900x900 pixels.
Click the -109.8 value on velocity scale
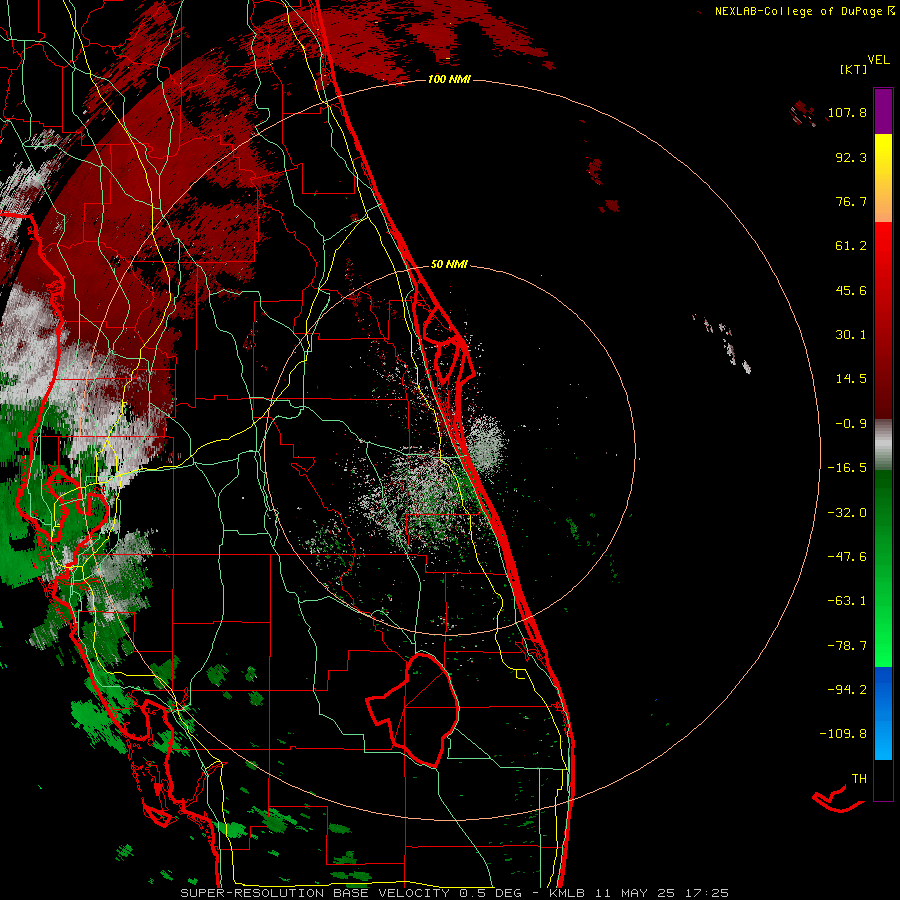(843, 734)
